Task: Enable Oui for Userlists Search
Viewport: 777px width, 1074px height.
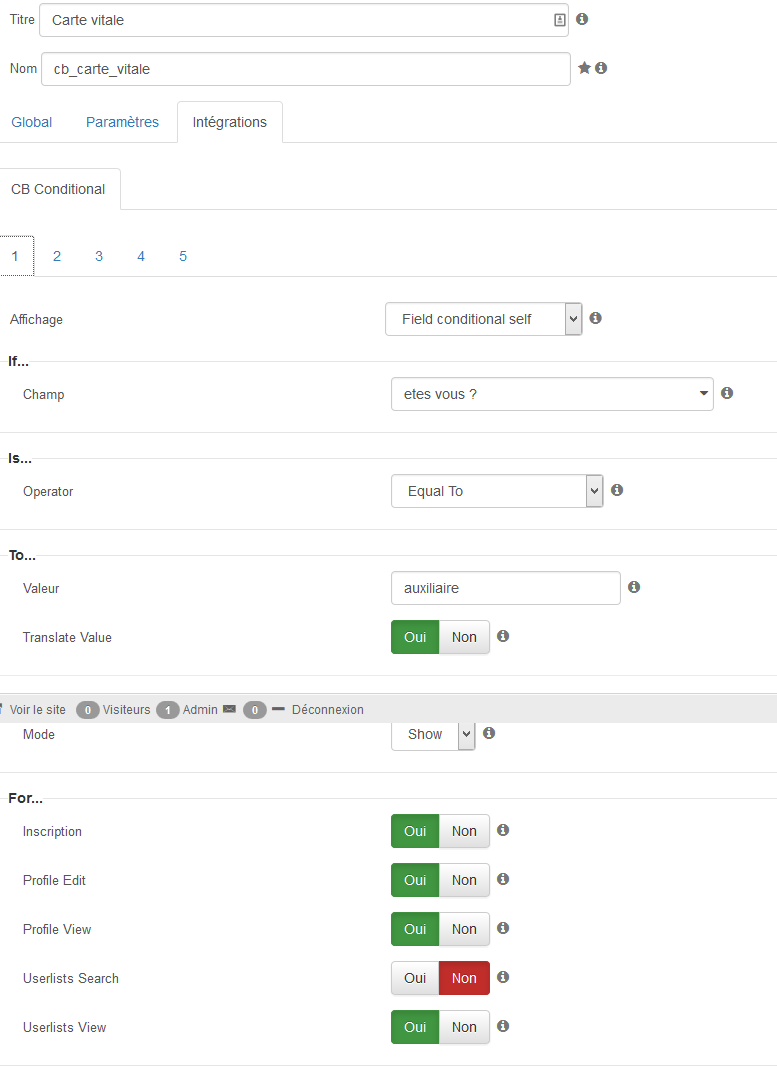Action: [x=415, y=978]
